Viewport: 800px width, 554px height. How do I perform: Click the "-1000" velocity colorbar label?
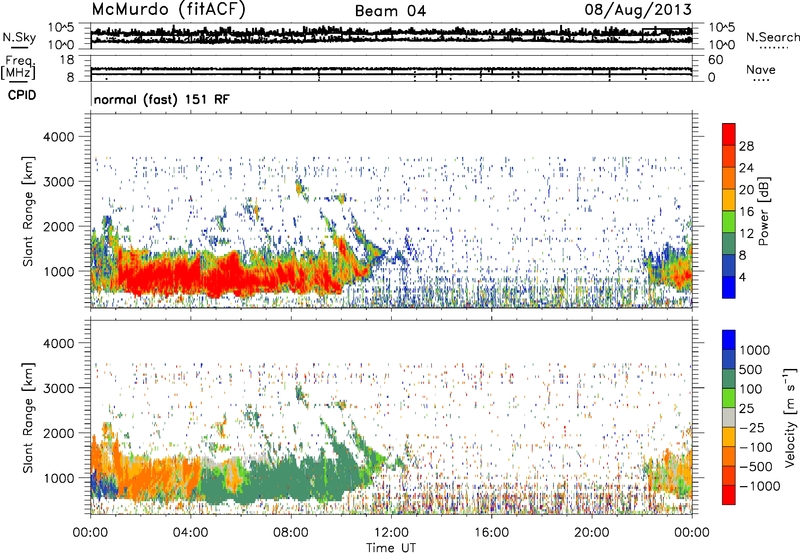[x=759, y=486]
